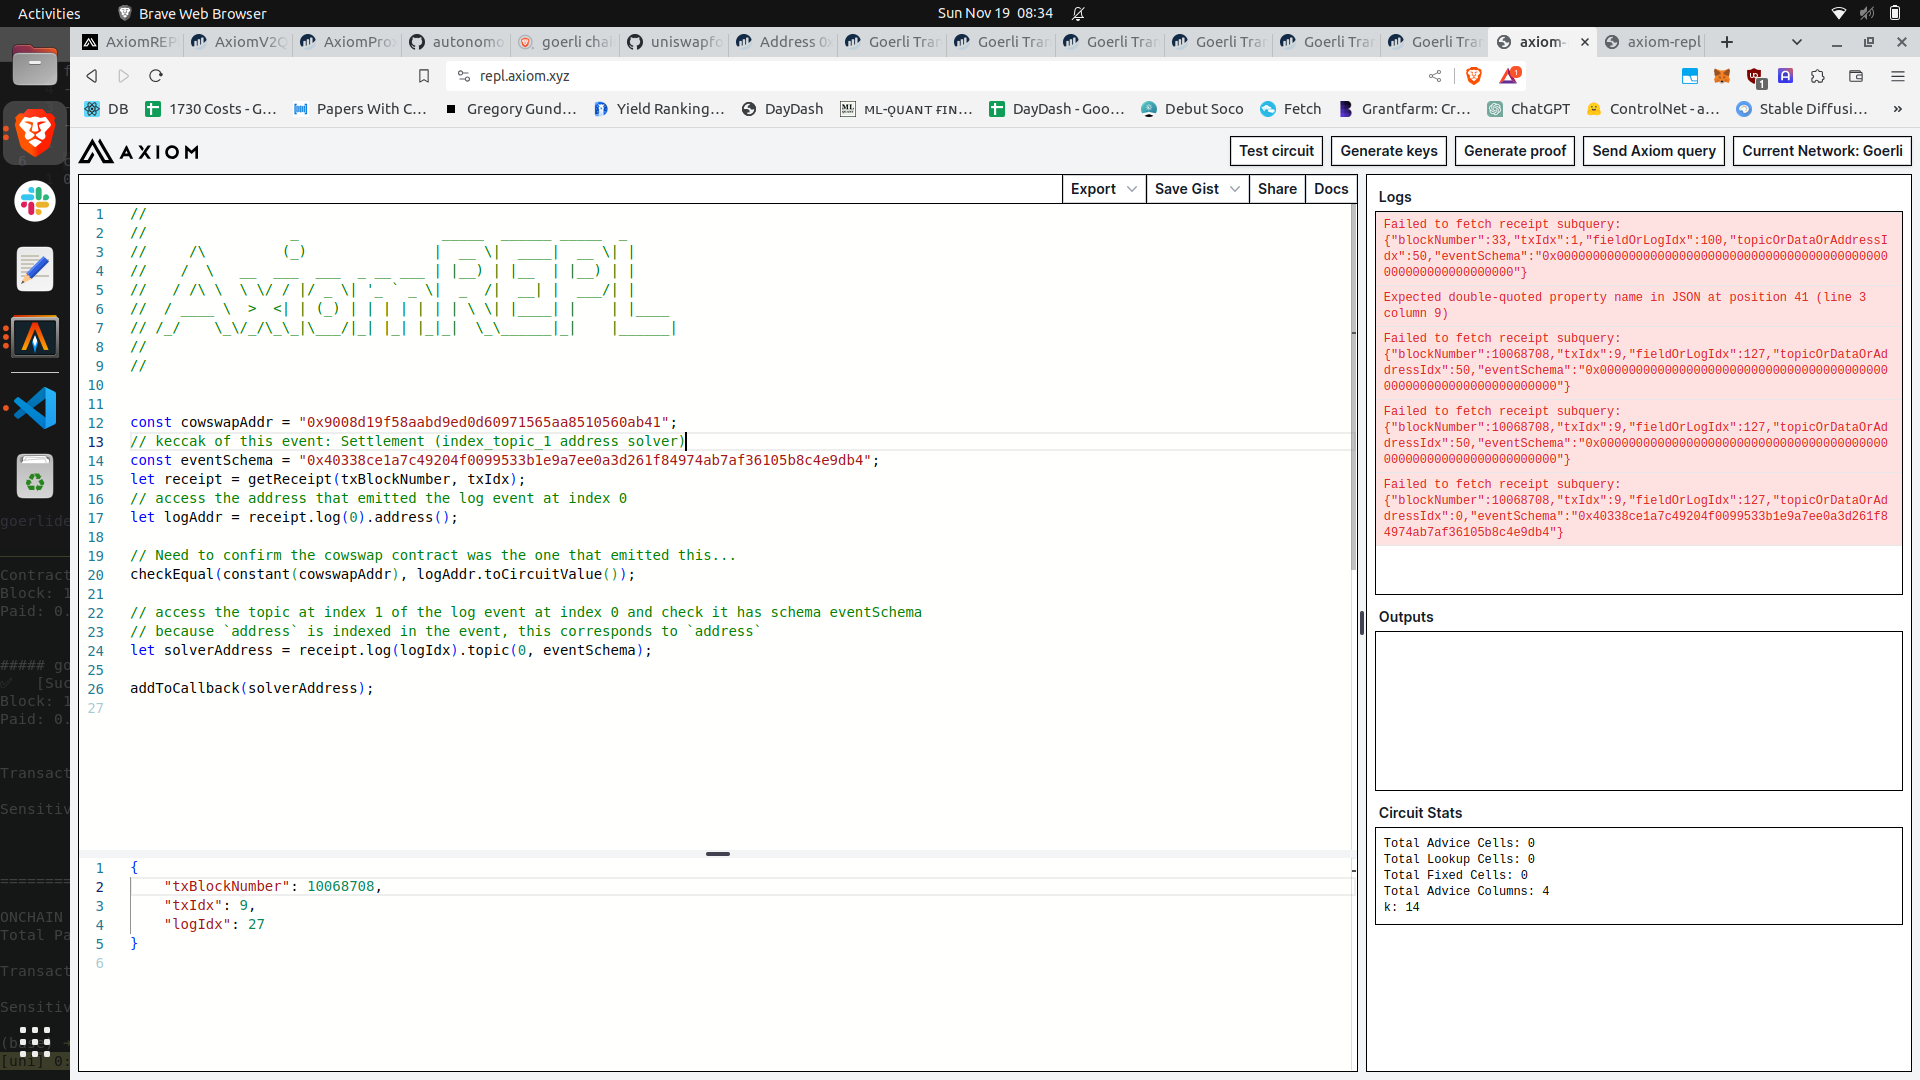
Task: Click Current Network: Goerli button
Action: pyautogui.click(x=1822, y=151)
